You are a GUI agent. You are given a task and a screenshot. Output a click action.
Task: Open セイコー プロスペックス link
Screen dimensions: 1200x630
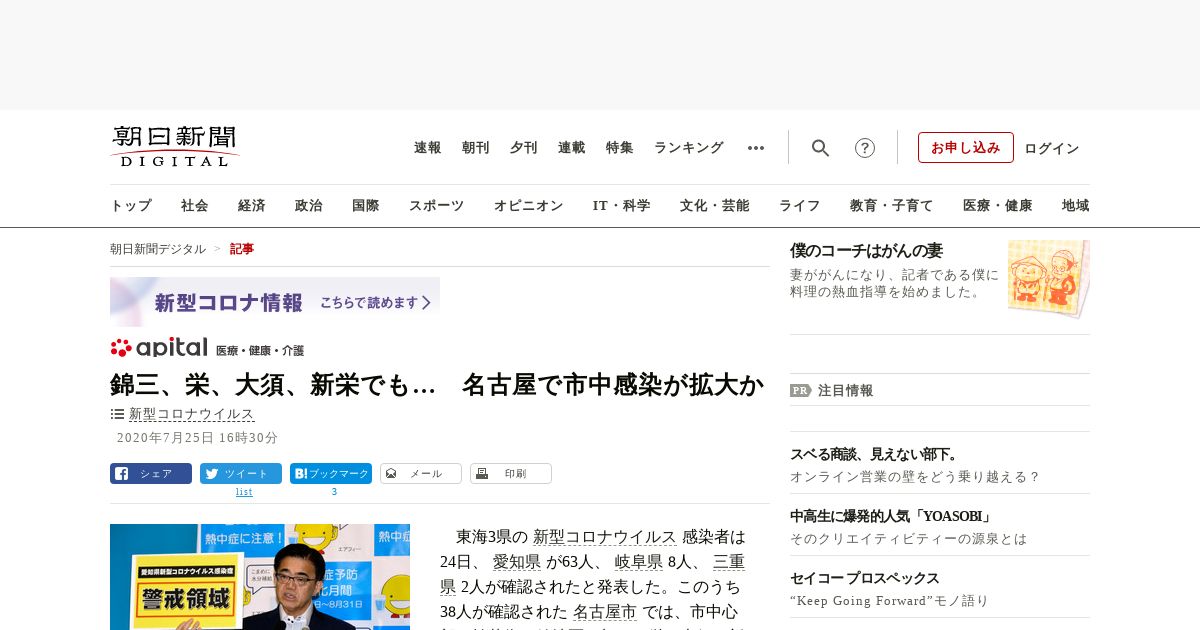click(x=865, y=578)
